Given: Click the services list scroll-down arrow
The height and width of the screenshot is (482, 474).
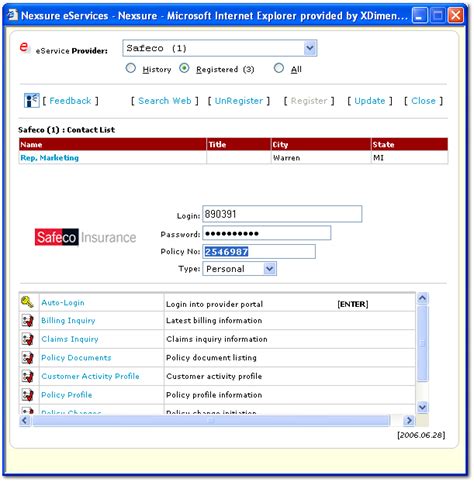Looking at the screenshot, I should [423, 407].
